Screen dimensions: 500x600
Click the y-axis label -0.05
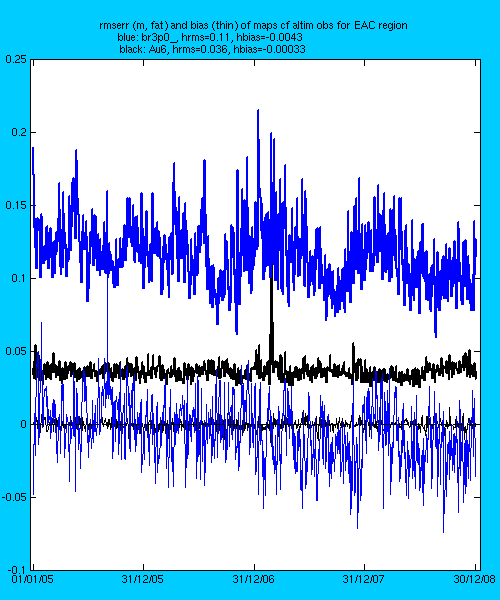[14, 497]
